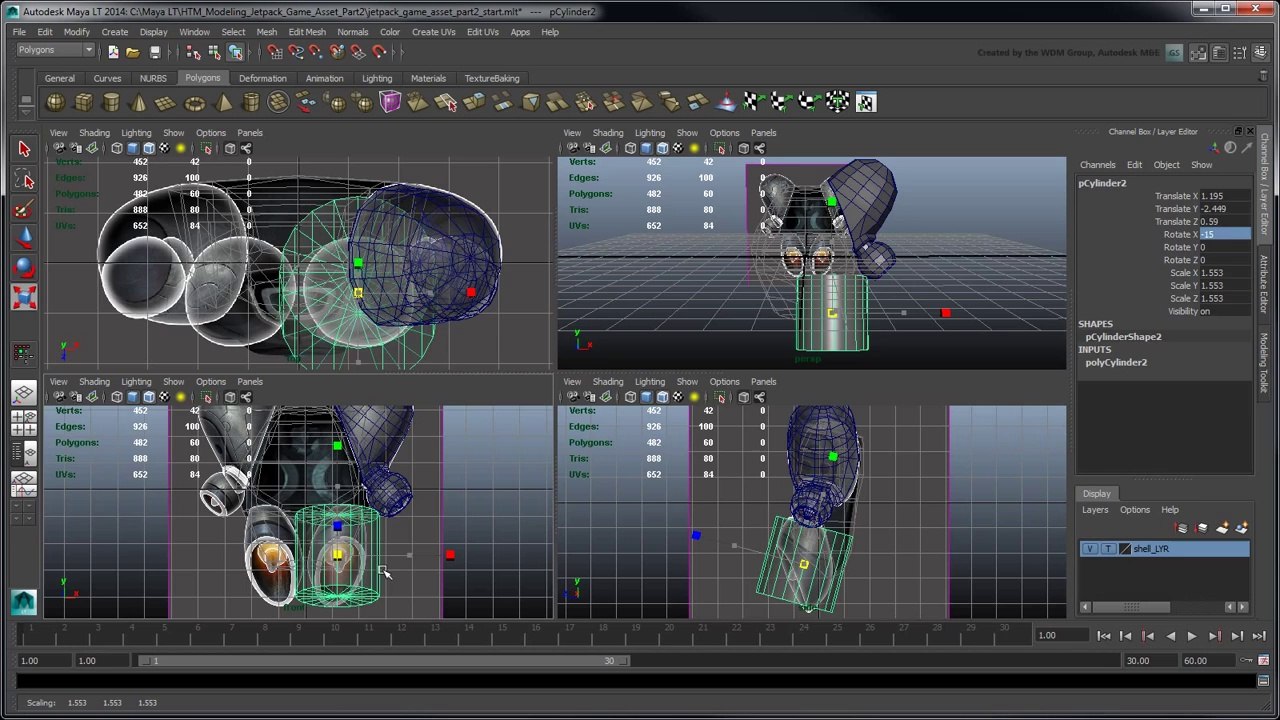This screenshot has width=1280, height=720.
Task: Activate the Paint selection tool
Action: tap(24, 208)
